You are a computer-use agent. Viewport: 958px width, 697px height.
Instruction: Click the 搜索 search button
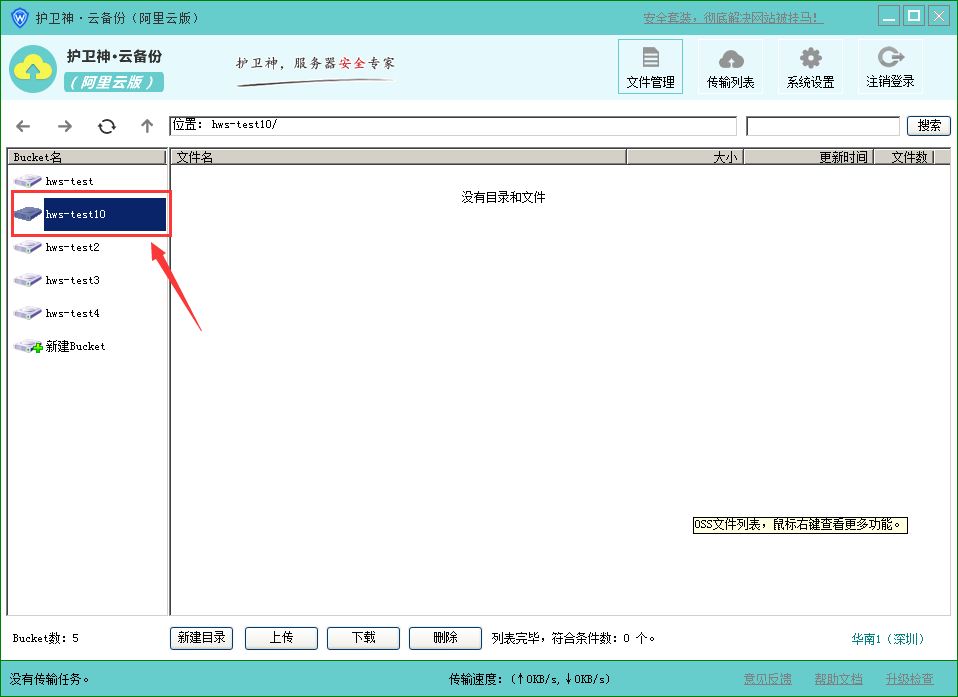tap(928, 126)
